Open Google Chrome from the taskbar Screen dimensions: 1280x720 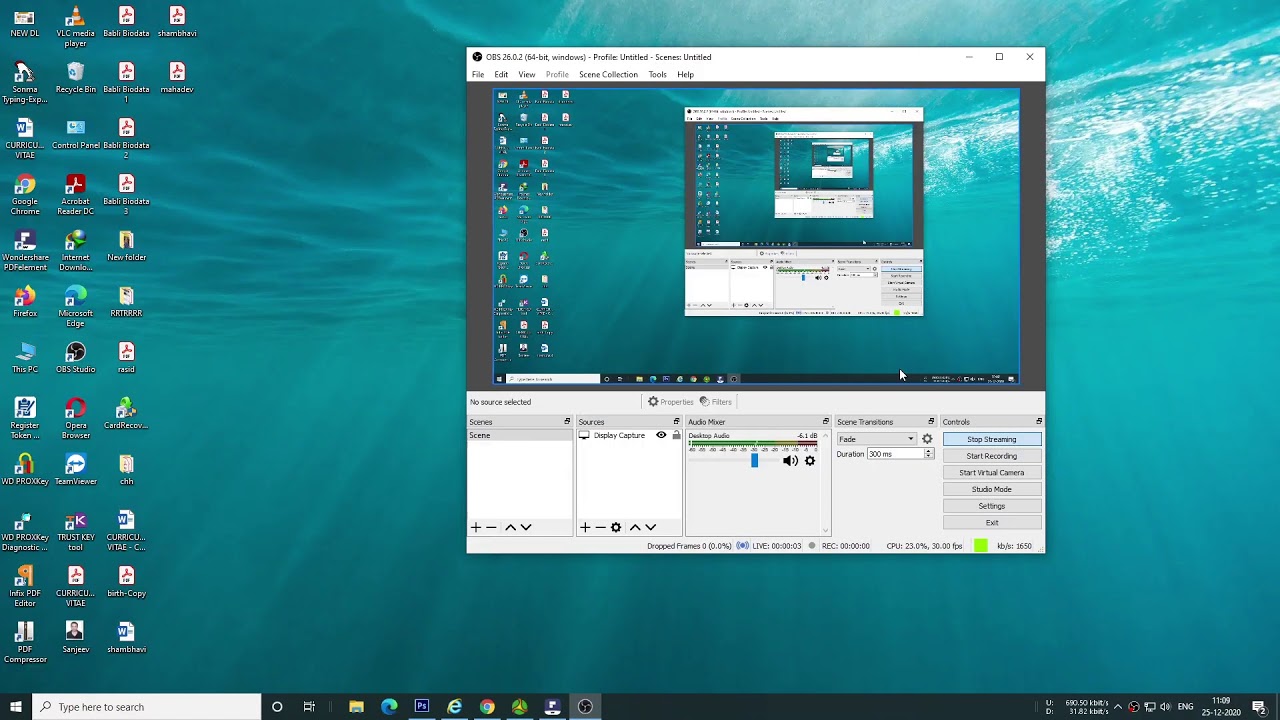(487, 707)
